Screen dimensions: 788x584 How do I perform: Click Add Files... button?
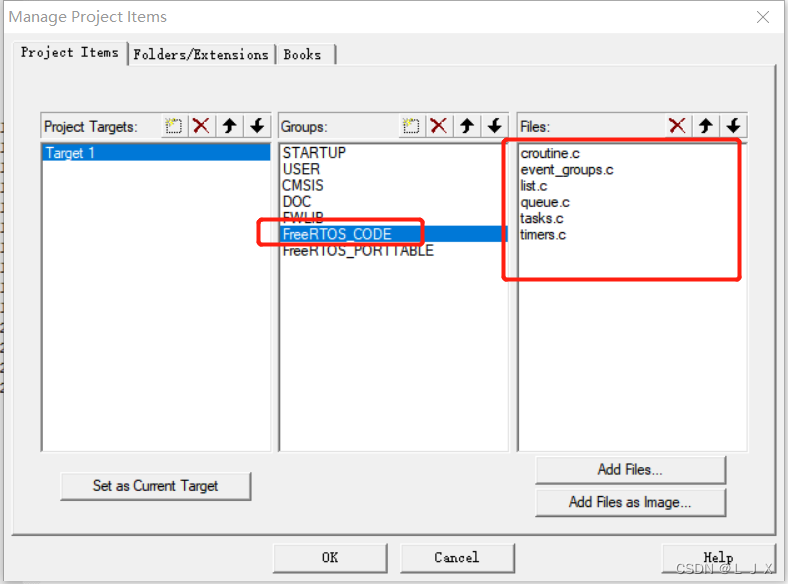(x=630, y=469)
